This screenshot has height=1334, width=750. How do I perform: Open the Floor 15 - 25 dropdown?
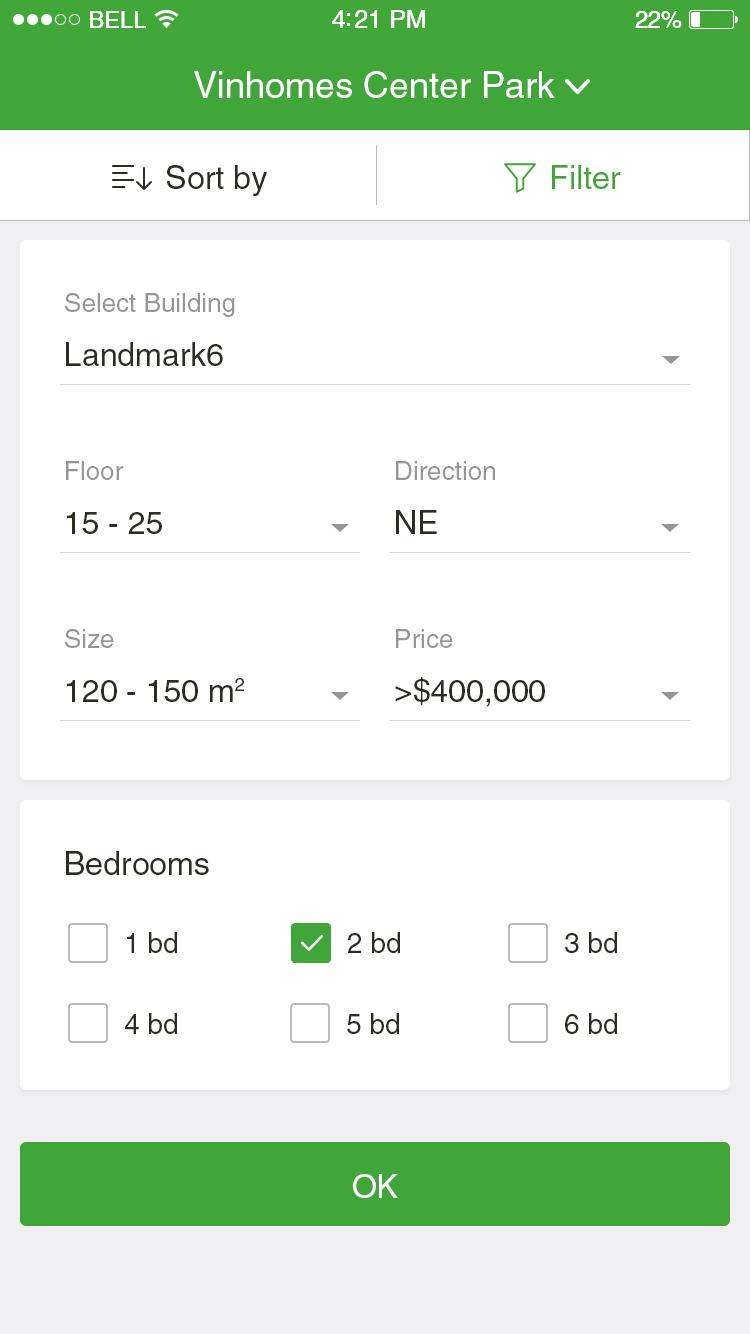208,524
